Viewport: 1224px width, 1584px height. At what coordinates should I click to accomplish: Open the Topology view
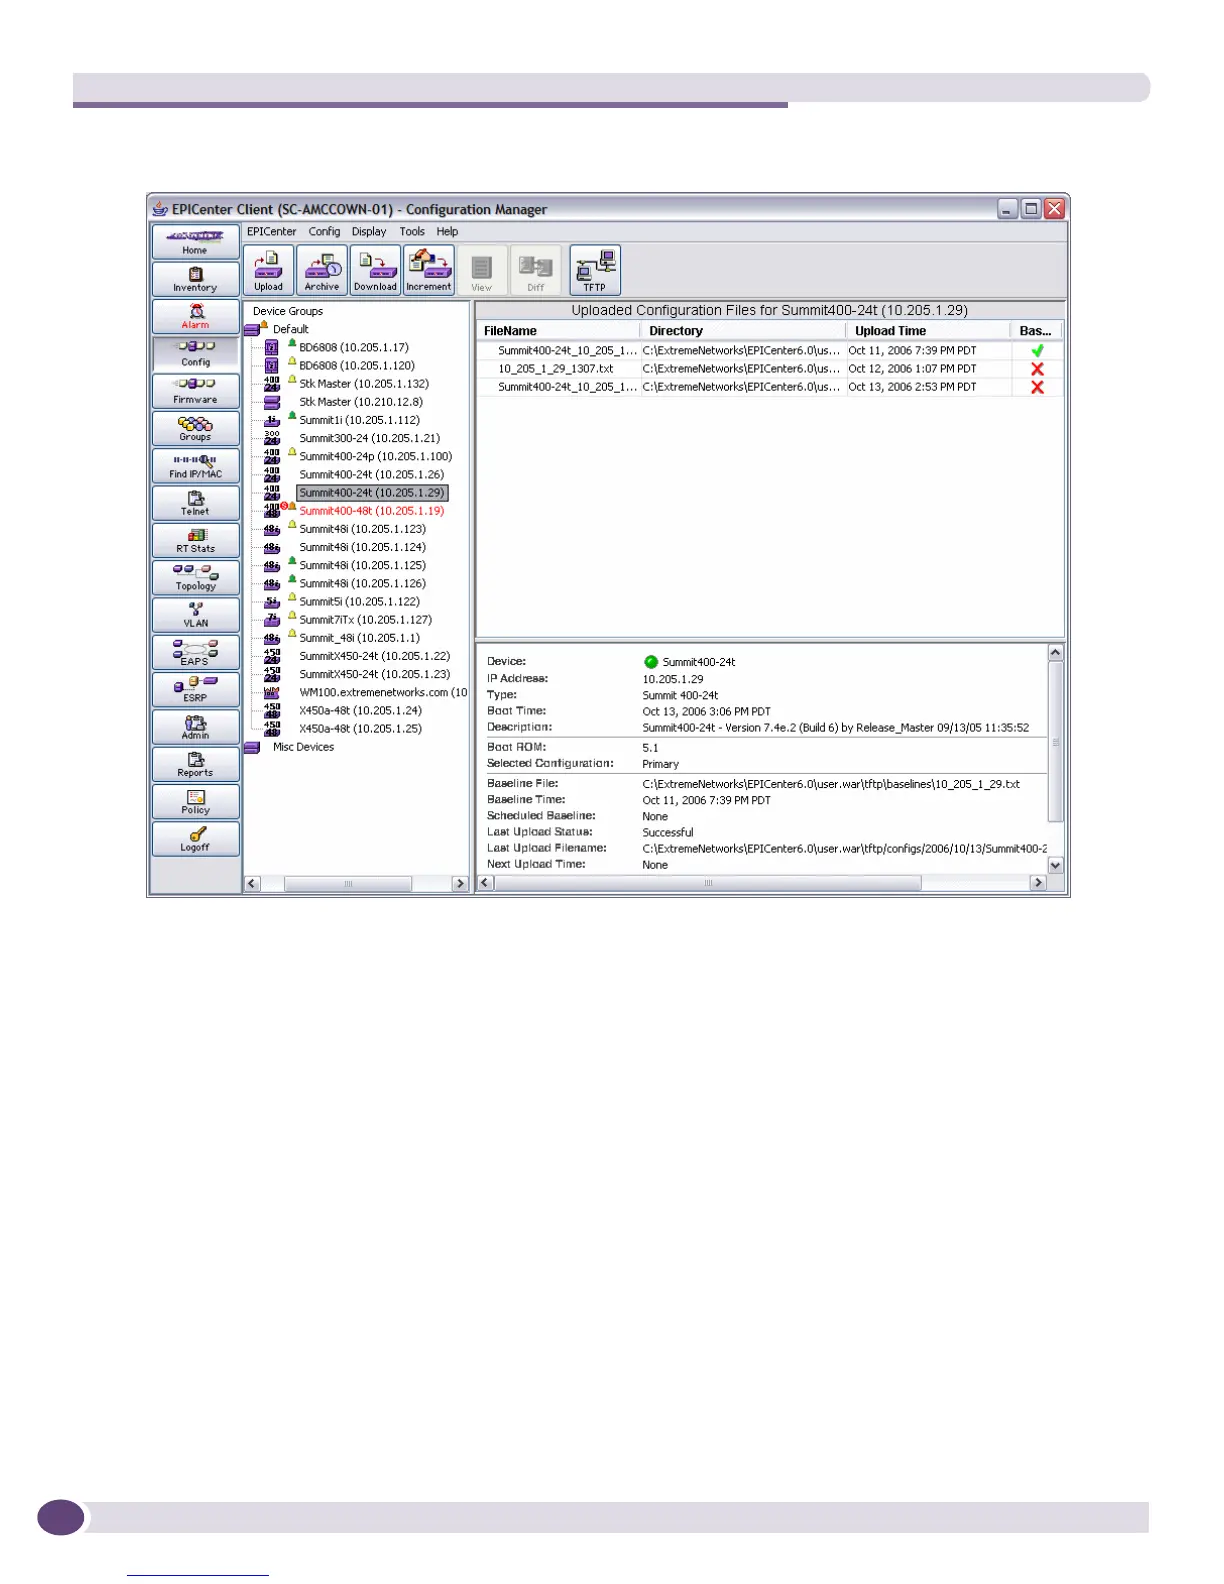pos(196,578)
